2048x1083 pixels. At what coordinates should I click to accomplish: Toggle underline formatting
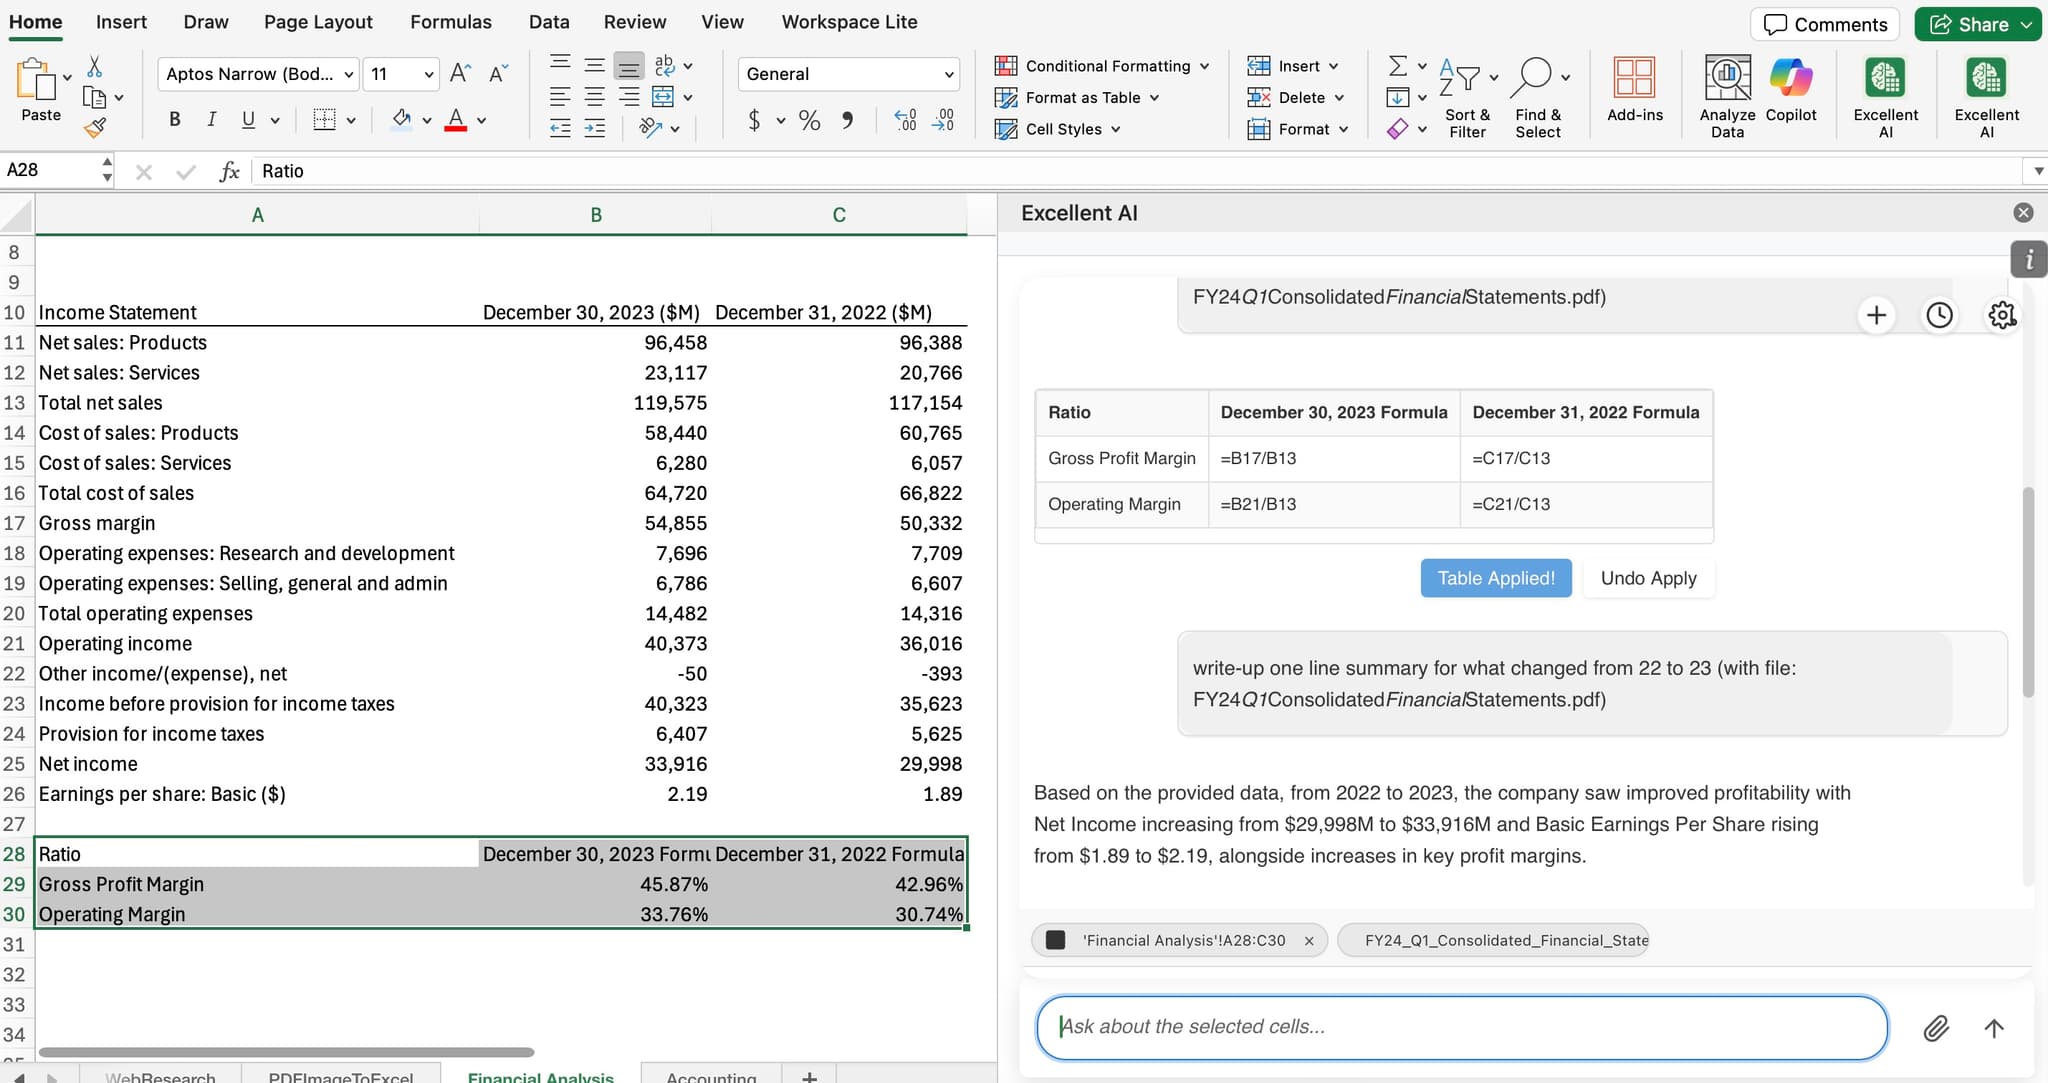click(x=246, y=119)
